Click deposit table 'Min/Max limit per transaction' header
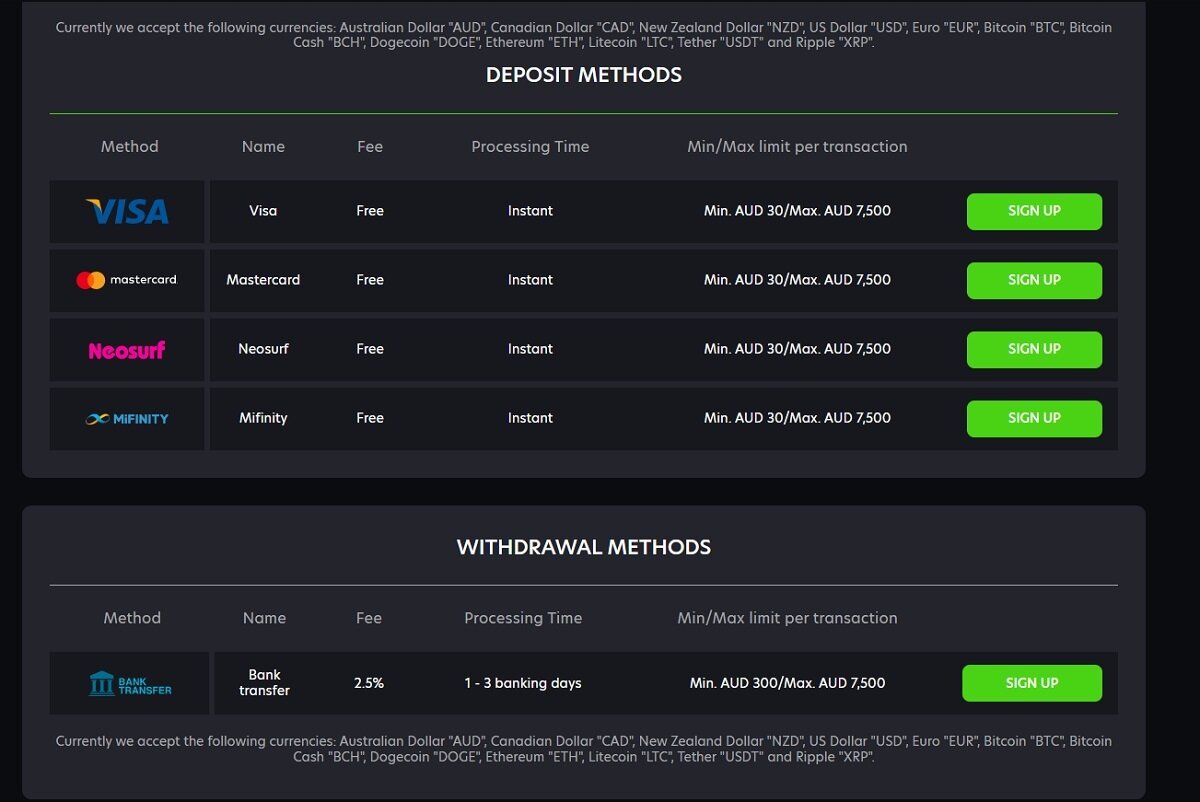Viewport: 1200px width, 802px height. (797, 146)
